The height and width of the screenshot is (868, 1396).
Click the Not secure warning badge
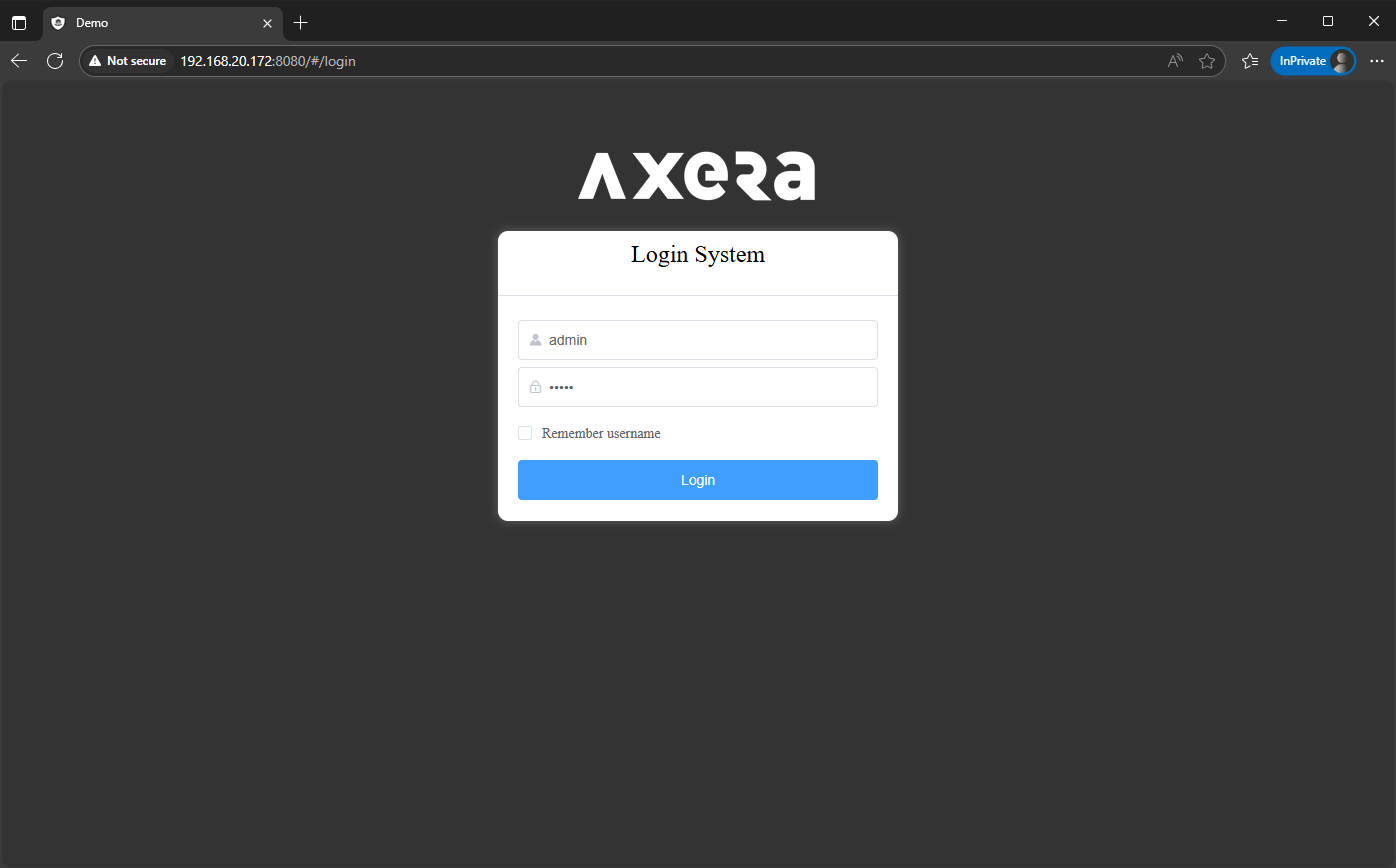tap(127, 61)
